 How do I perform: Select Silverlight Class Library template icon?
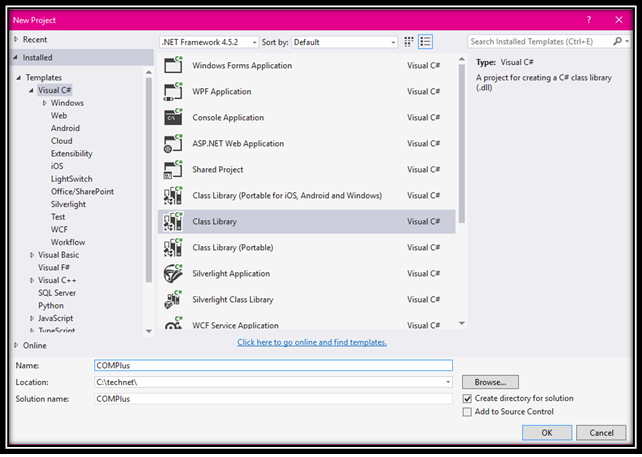[x=173, y=299]
